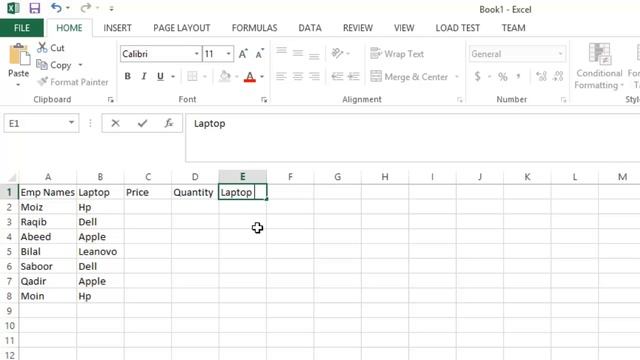Click the formula bar containing Laptop
This screenshot has width=640, height=360.
click(x=413, y=138)
